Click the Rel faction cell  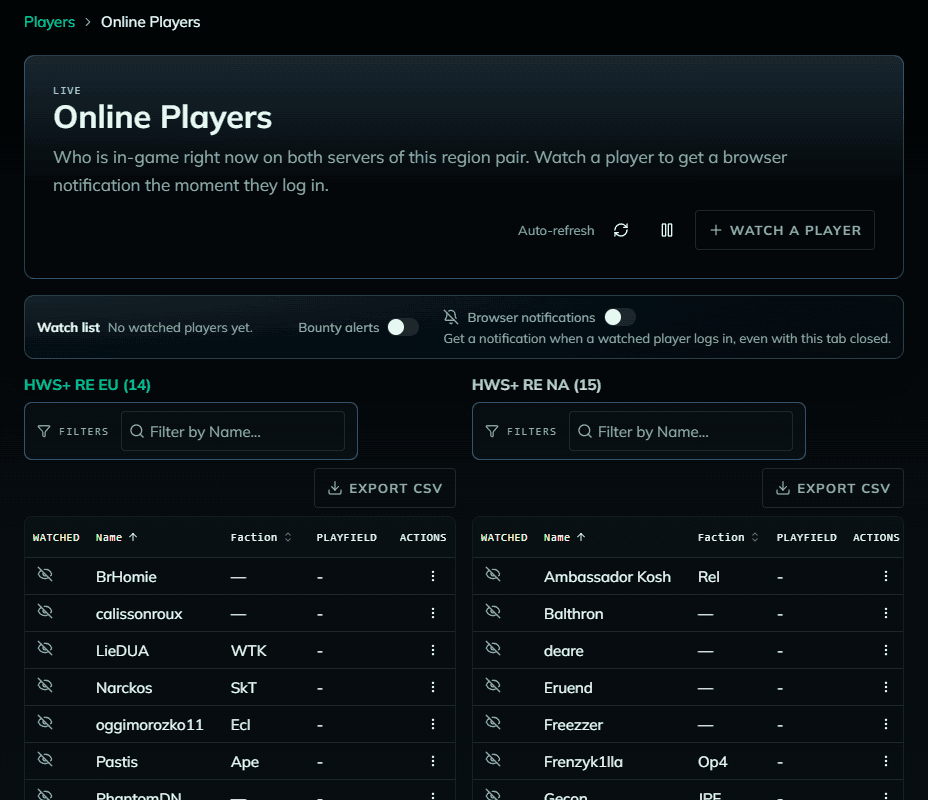click(x=708, y=577)
